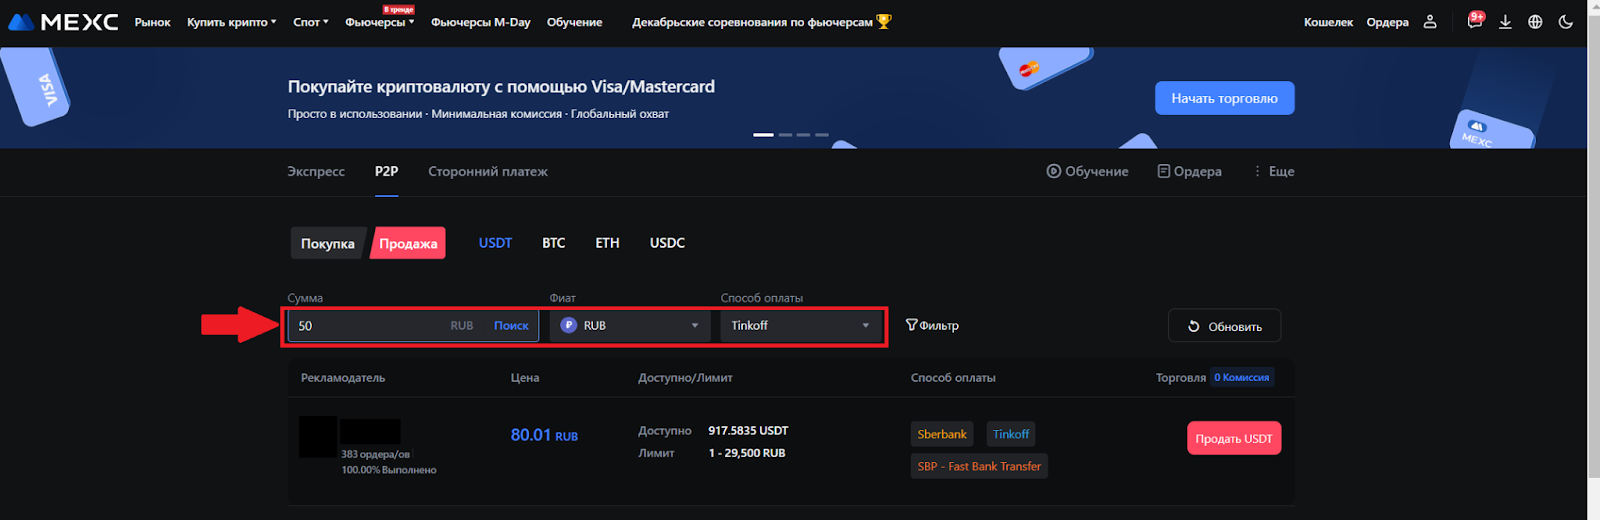Click the Ордера document icon
Image resolution: width=1600 pixels, height=520 pixels.
tap(1163, 171)
